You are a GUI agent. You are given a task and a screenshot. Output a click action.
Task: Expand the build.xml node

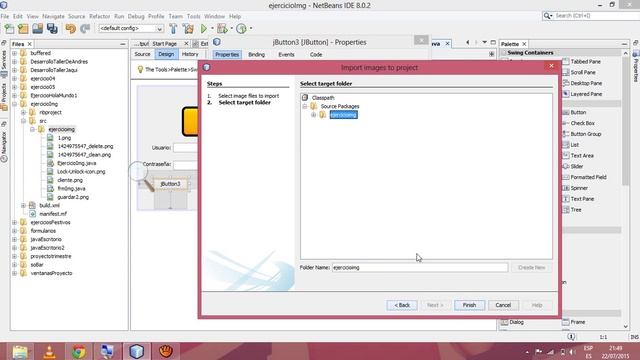(x=24, y=205)
